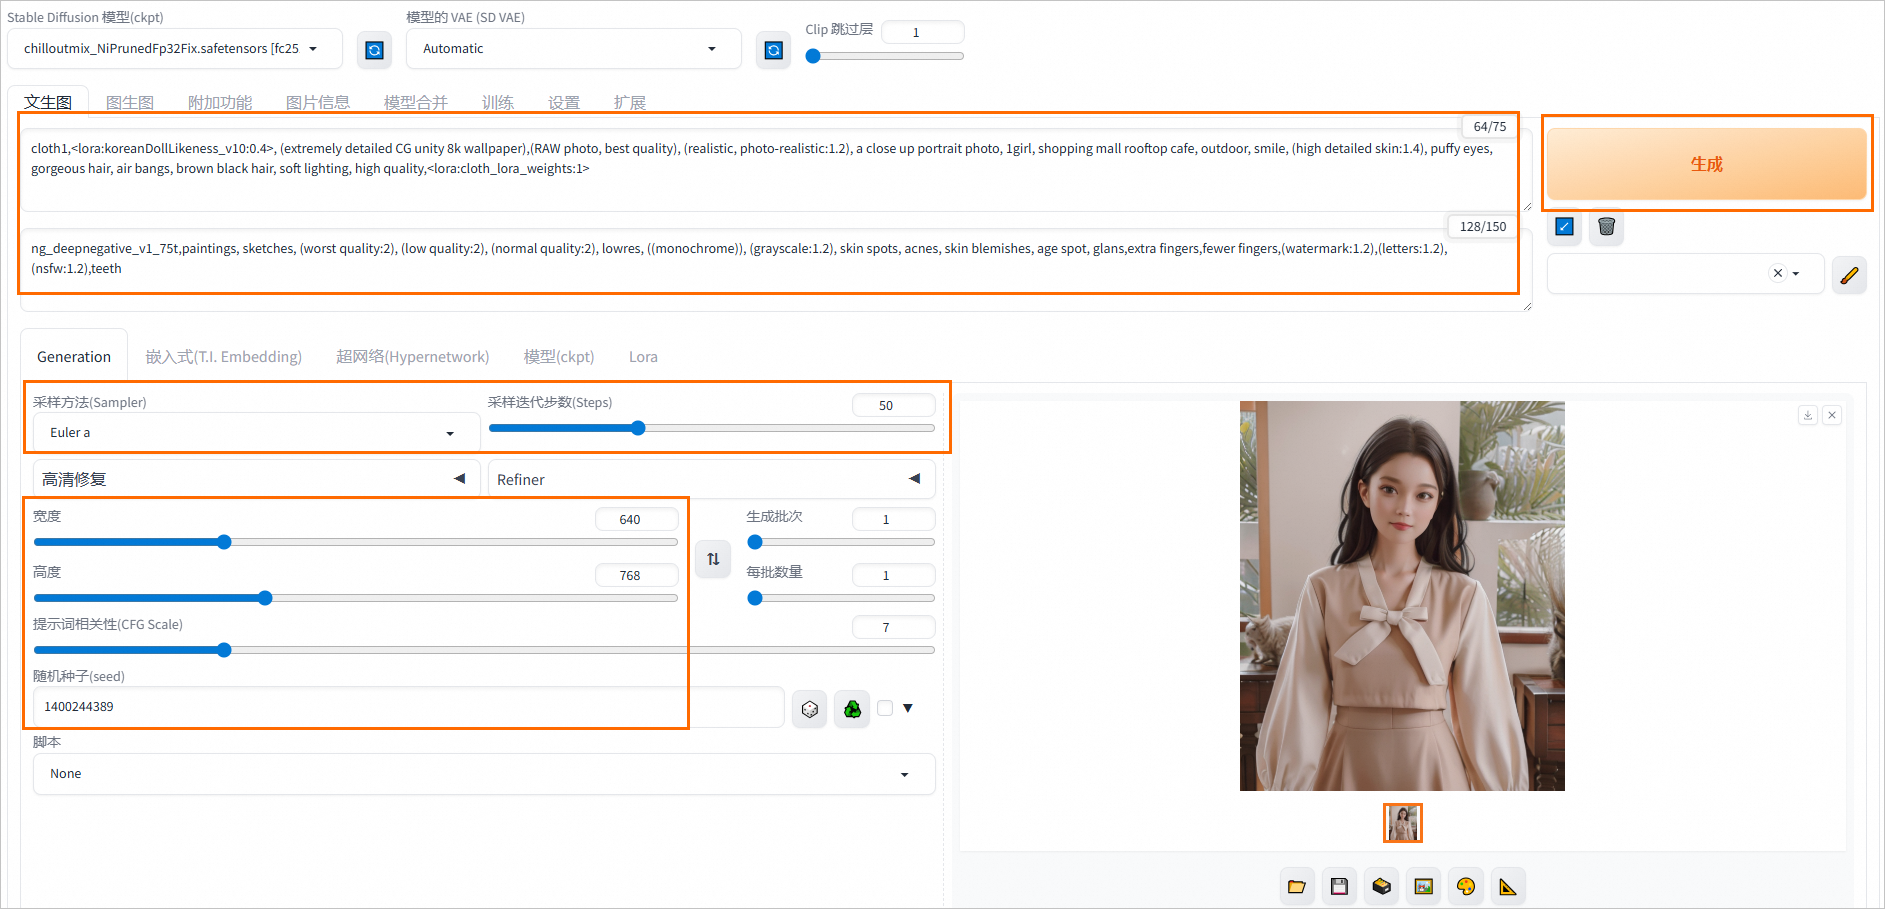Open the 嵌入式(T.I. Embedding) sub-tab

223,357
